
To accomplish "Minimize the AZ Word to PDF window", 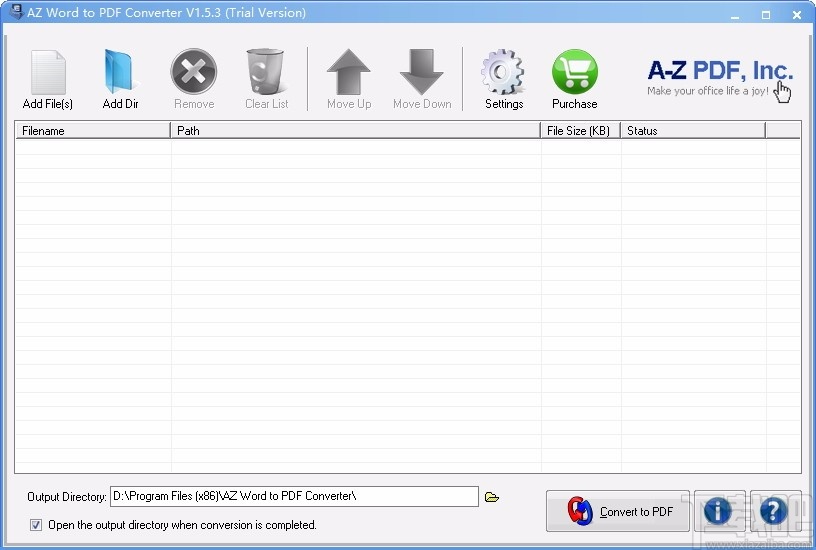I will tap(735, 15).
